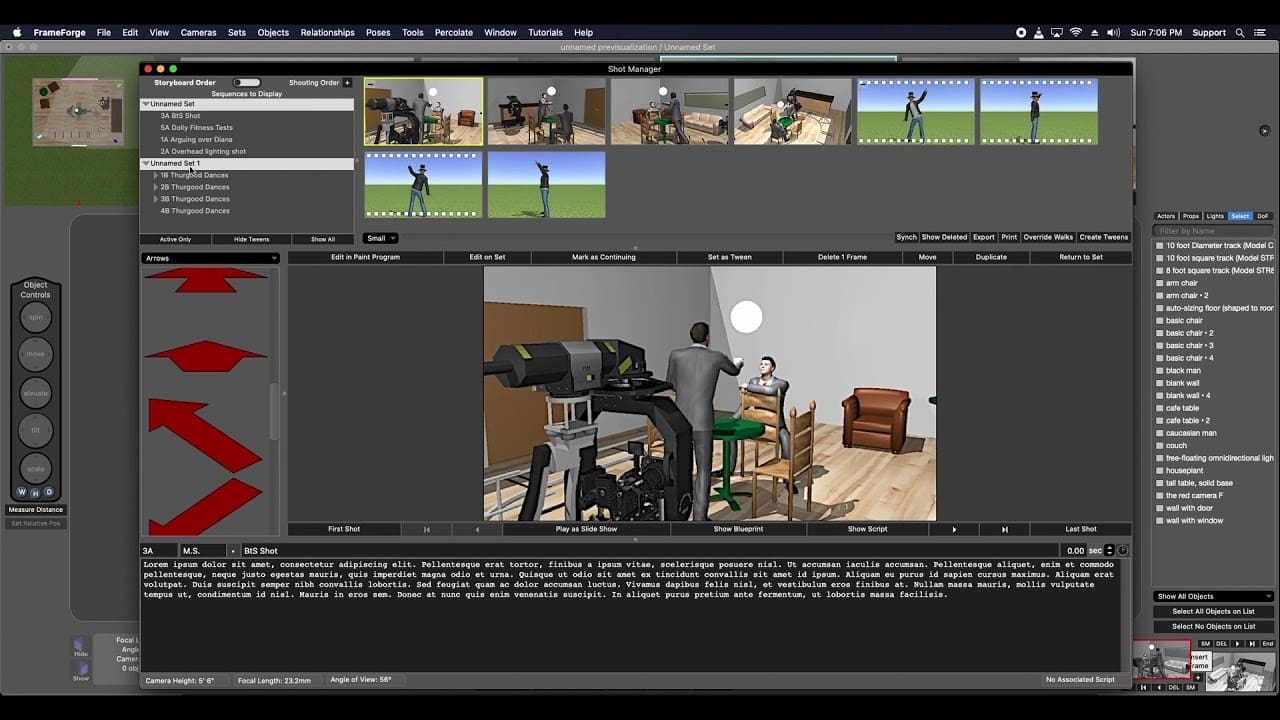Screen dimensions: 1280x720
Task: Switch to the Lights tab
Action: pyautogui.click(x=1215, y=216)
